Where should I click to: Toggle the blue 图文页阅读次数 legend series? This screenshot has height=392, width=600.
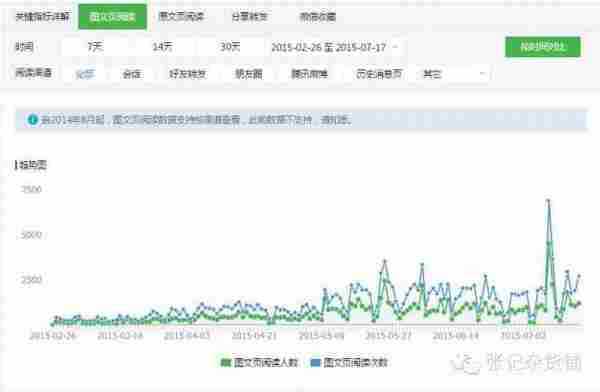(349, 362)
